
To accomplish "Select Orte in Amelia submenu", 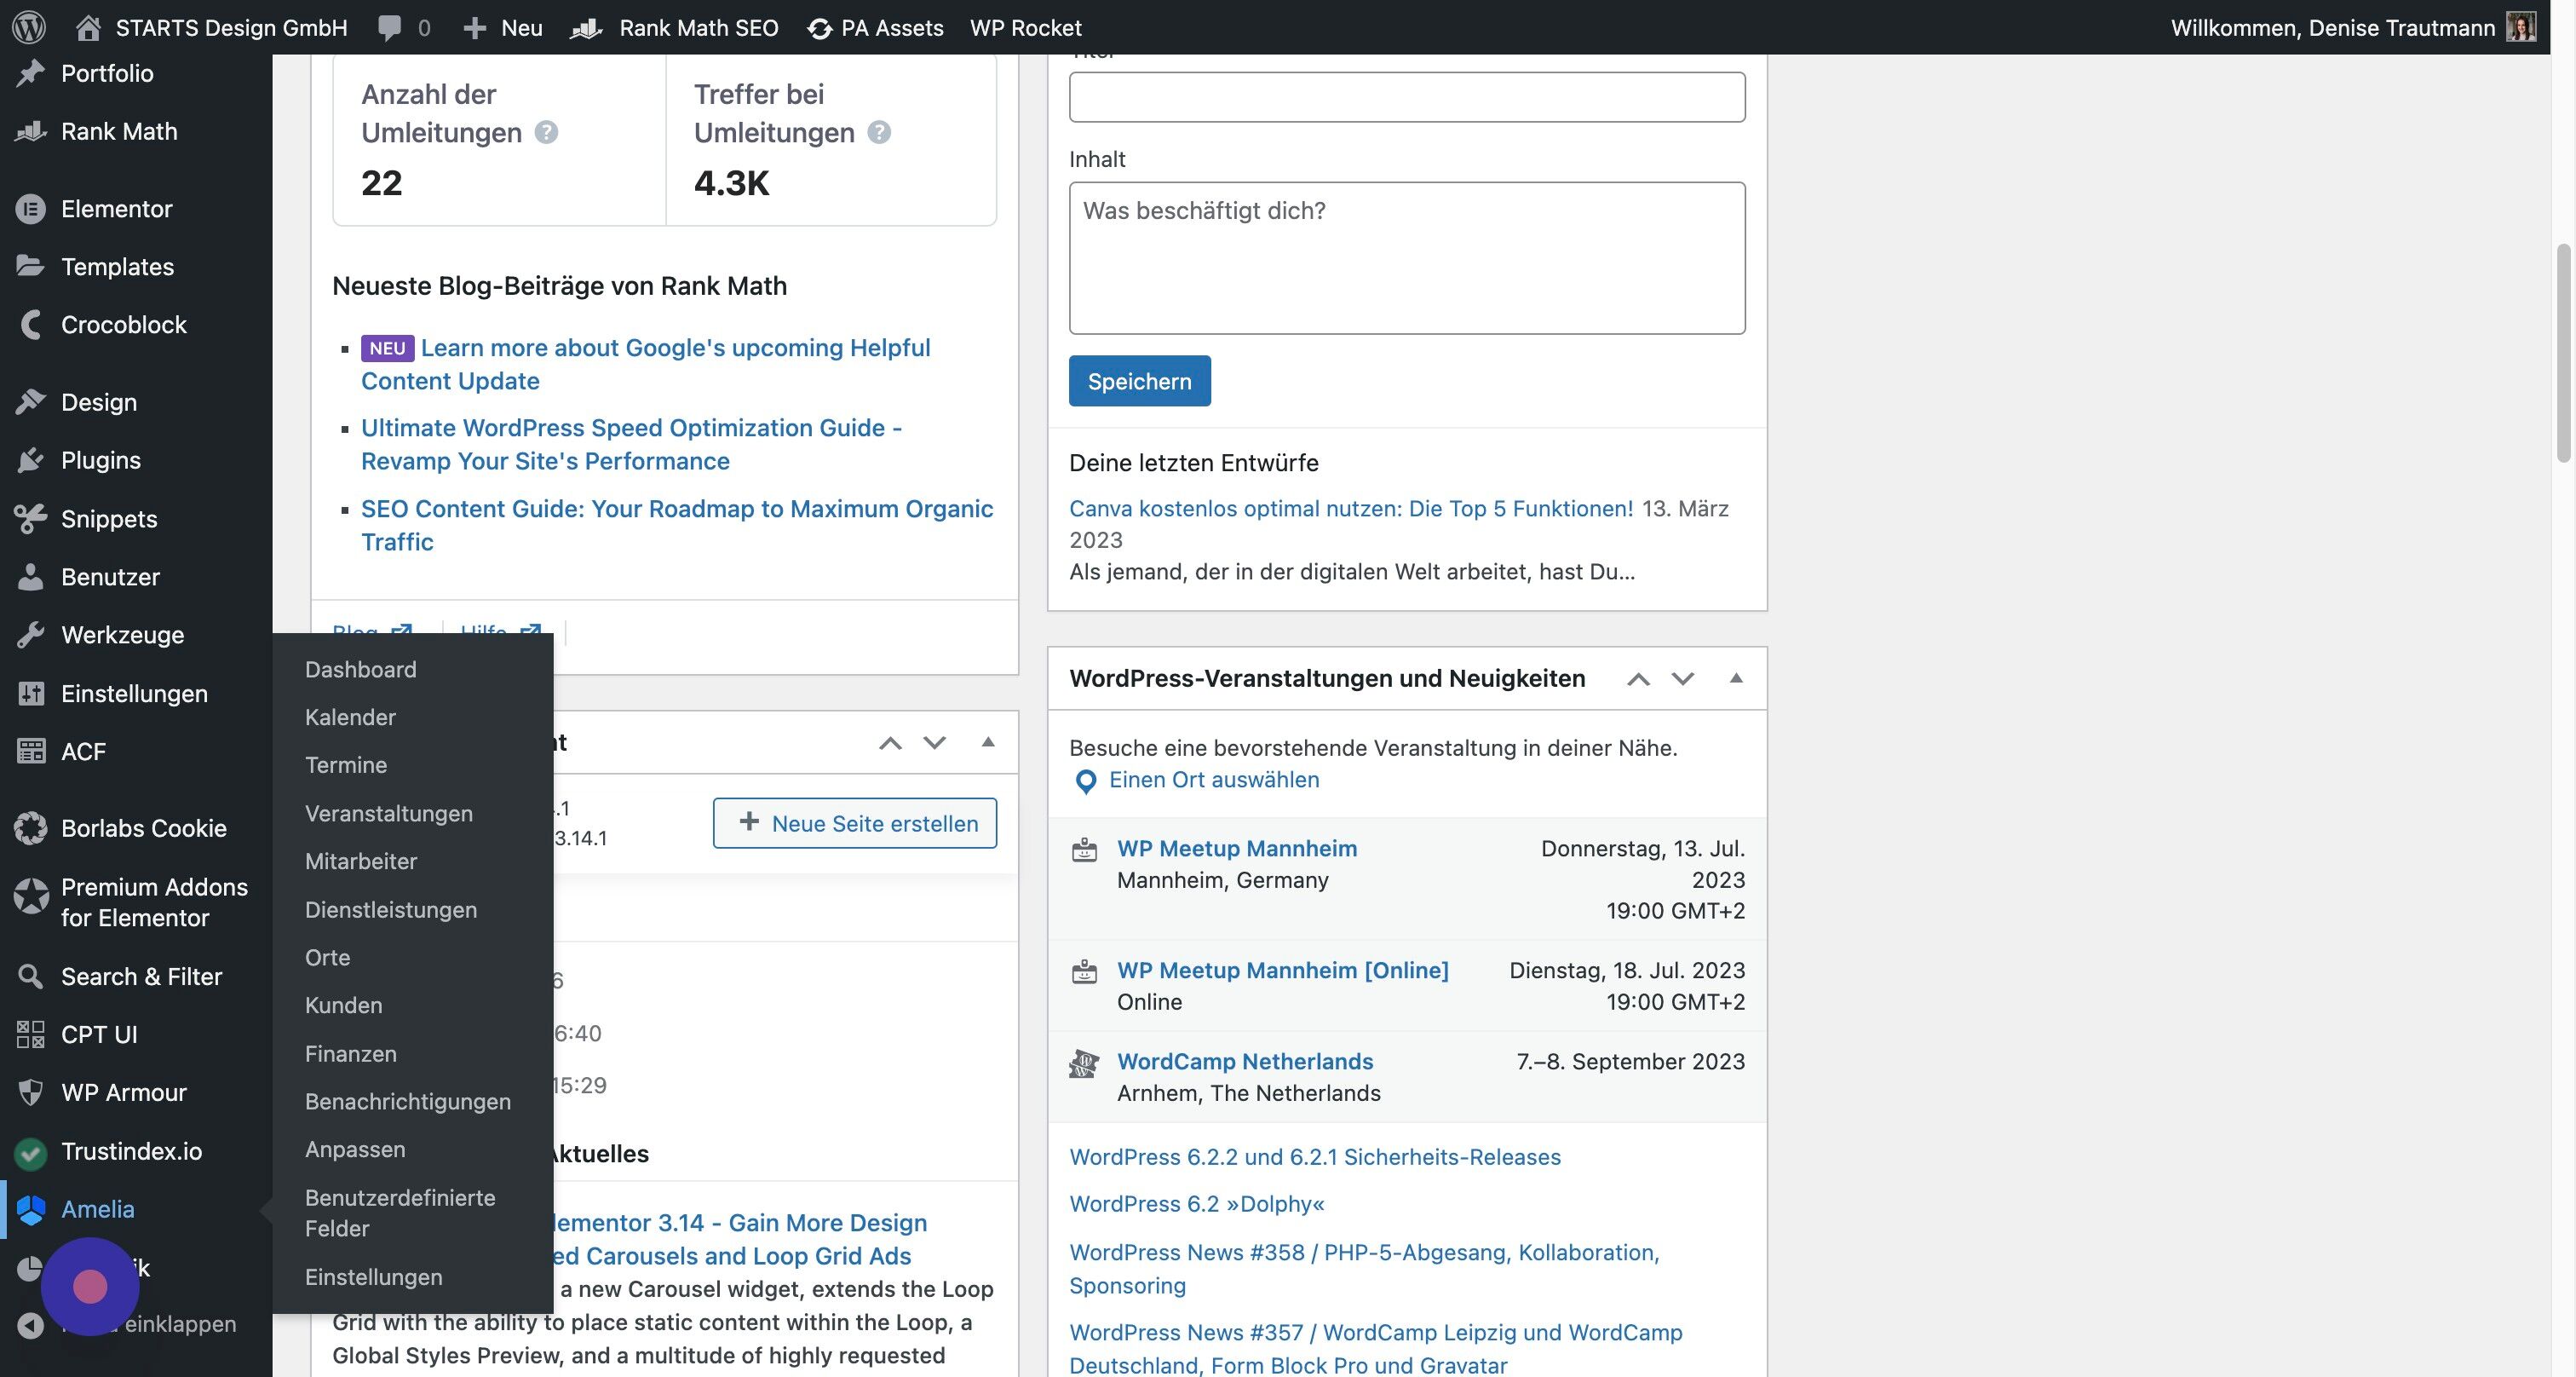I will pos(328,957).
